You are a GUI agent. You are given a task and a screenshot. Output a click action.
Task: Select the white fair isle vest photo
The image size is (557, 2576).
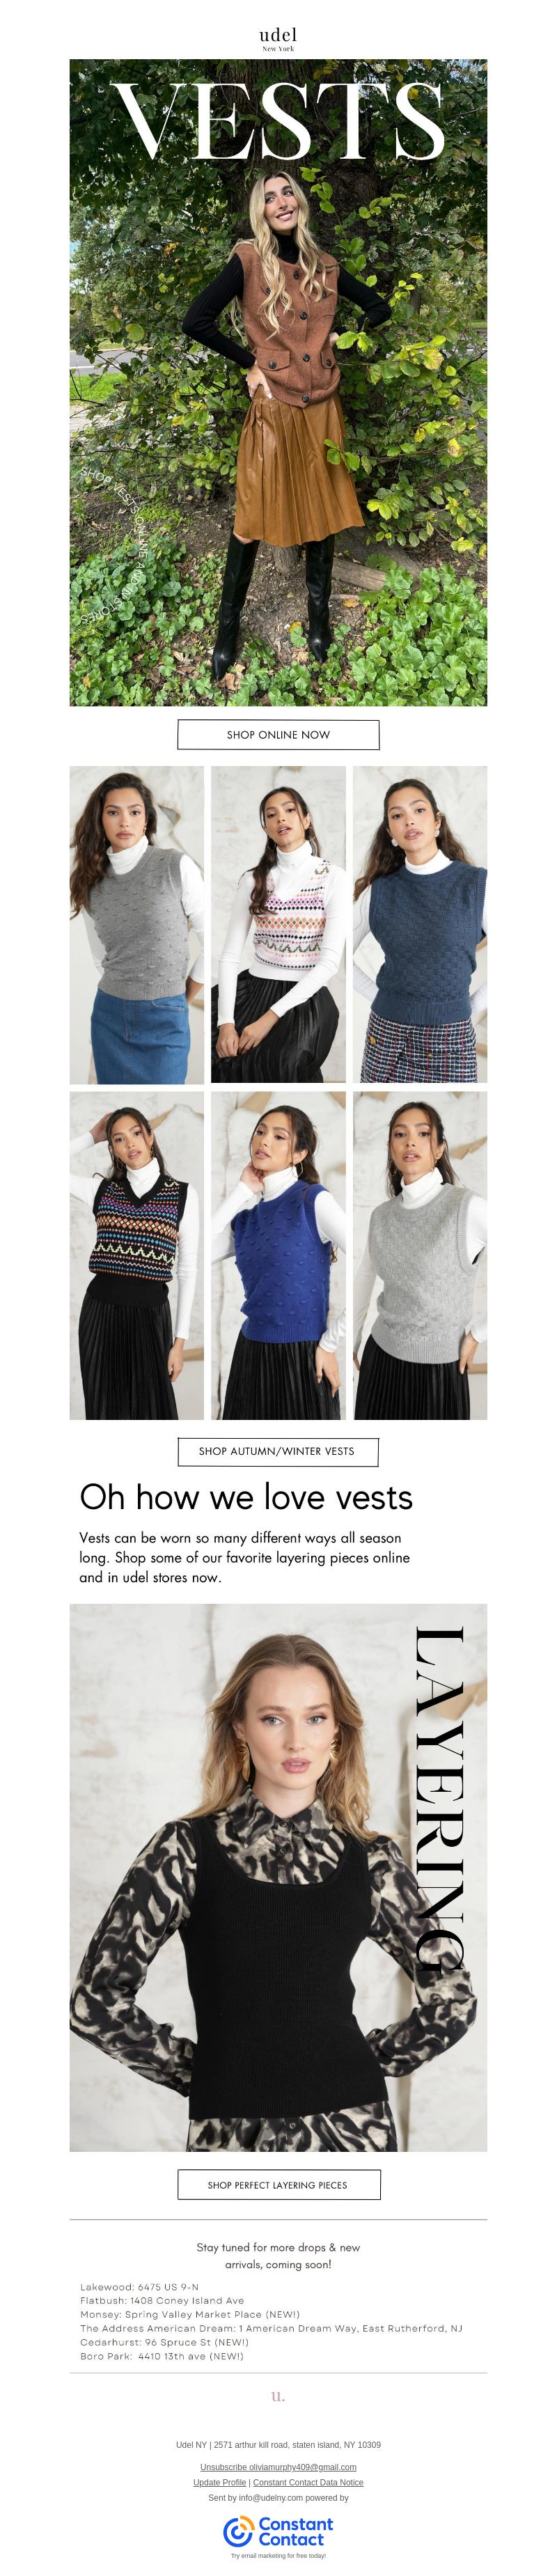click(278, 924)
